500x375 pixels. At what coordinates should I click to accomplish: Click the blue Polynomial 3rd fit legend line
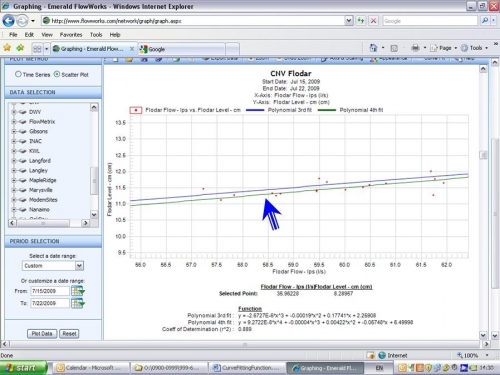pyautogui.click(x=255, y=110)
